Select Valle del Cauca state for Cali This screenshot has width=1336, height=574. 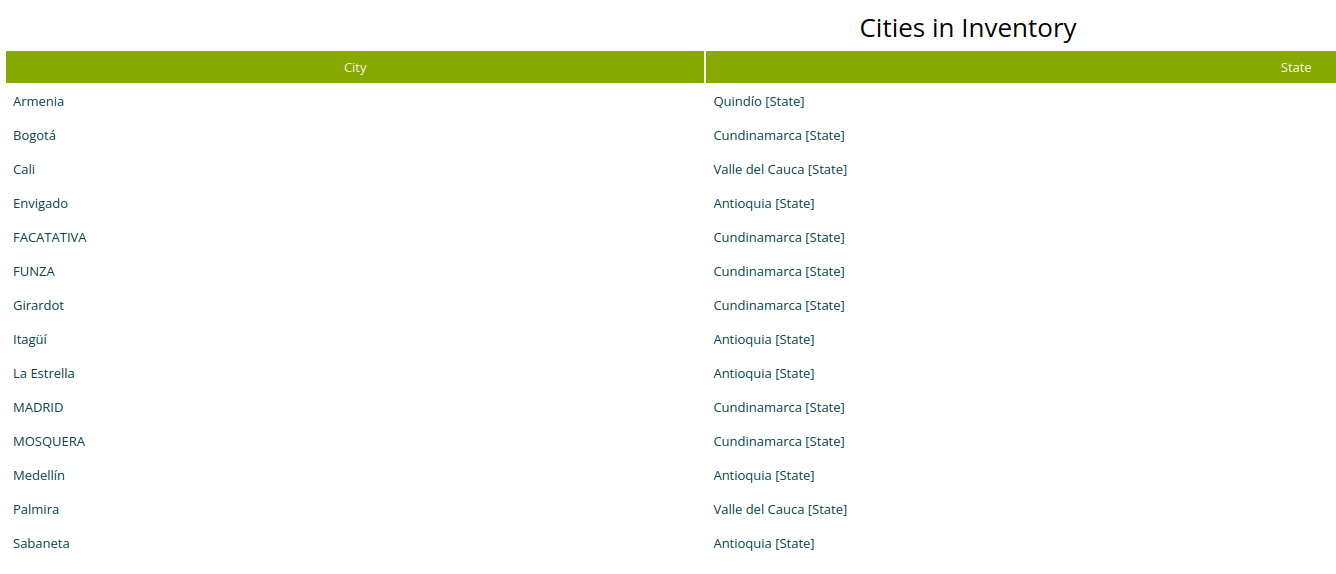click(780, 170)
